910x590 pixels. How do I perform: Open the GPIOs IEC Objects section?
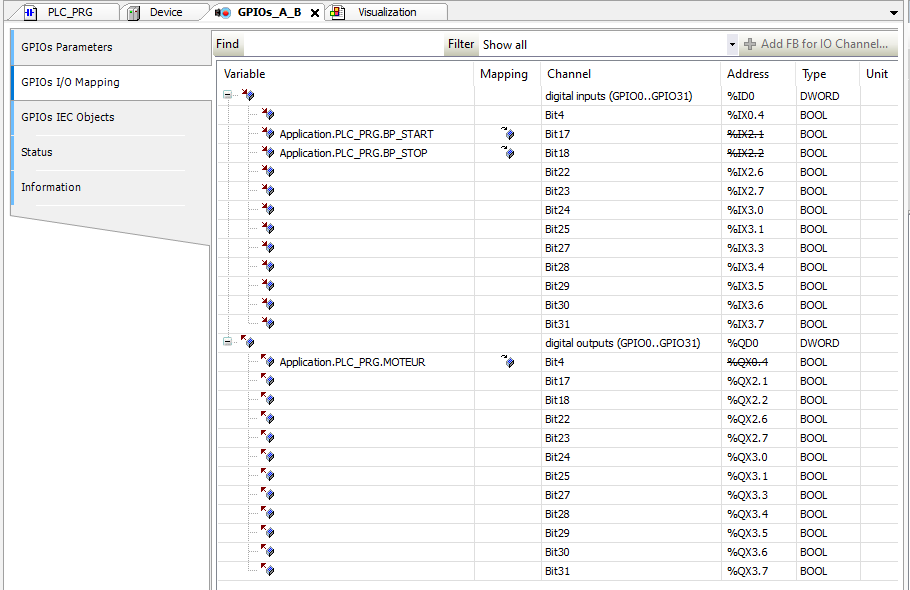click(x=68, y=116)
